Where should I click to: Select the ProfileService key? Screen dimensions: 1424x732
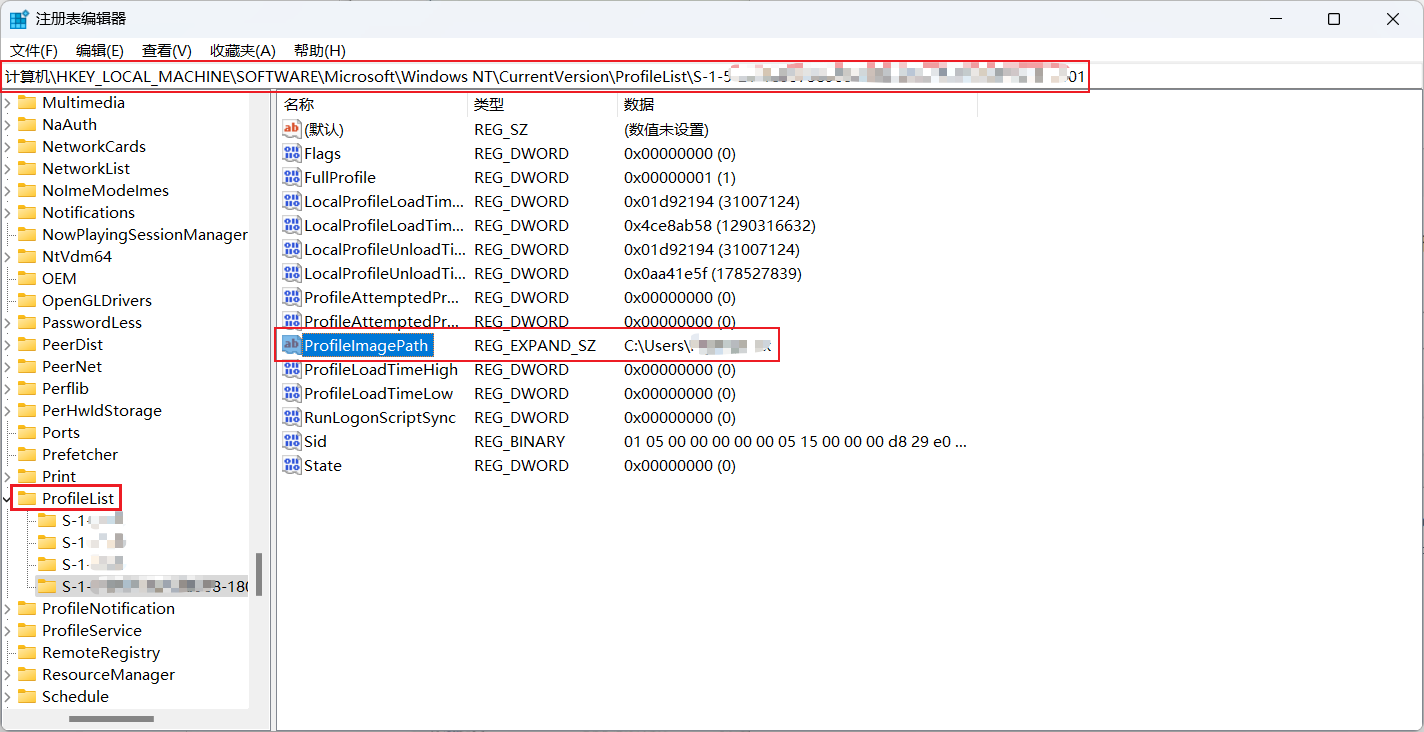tap(92, 630)
